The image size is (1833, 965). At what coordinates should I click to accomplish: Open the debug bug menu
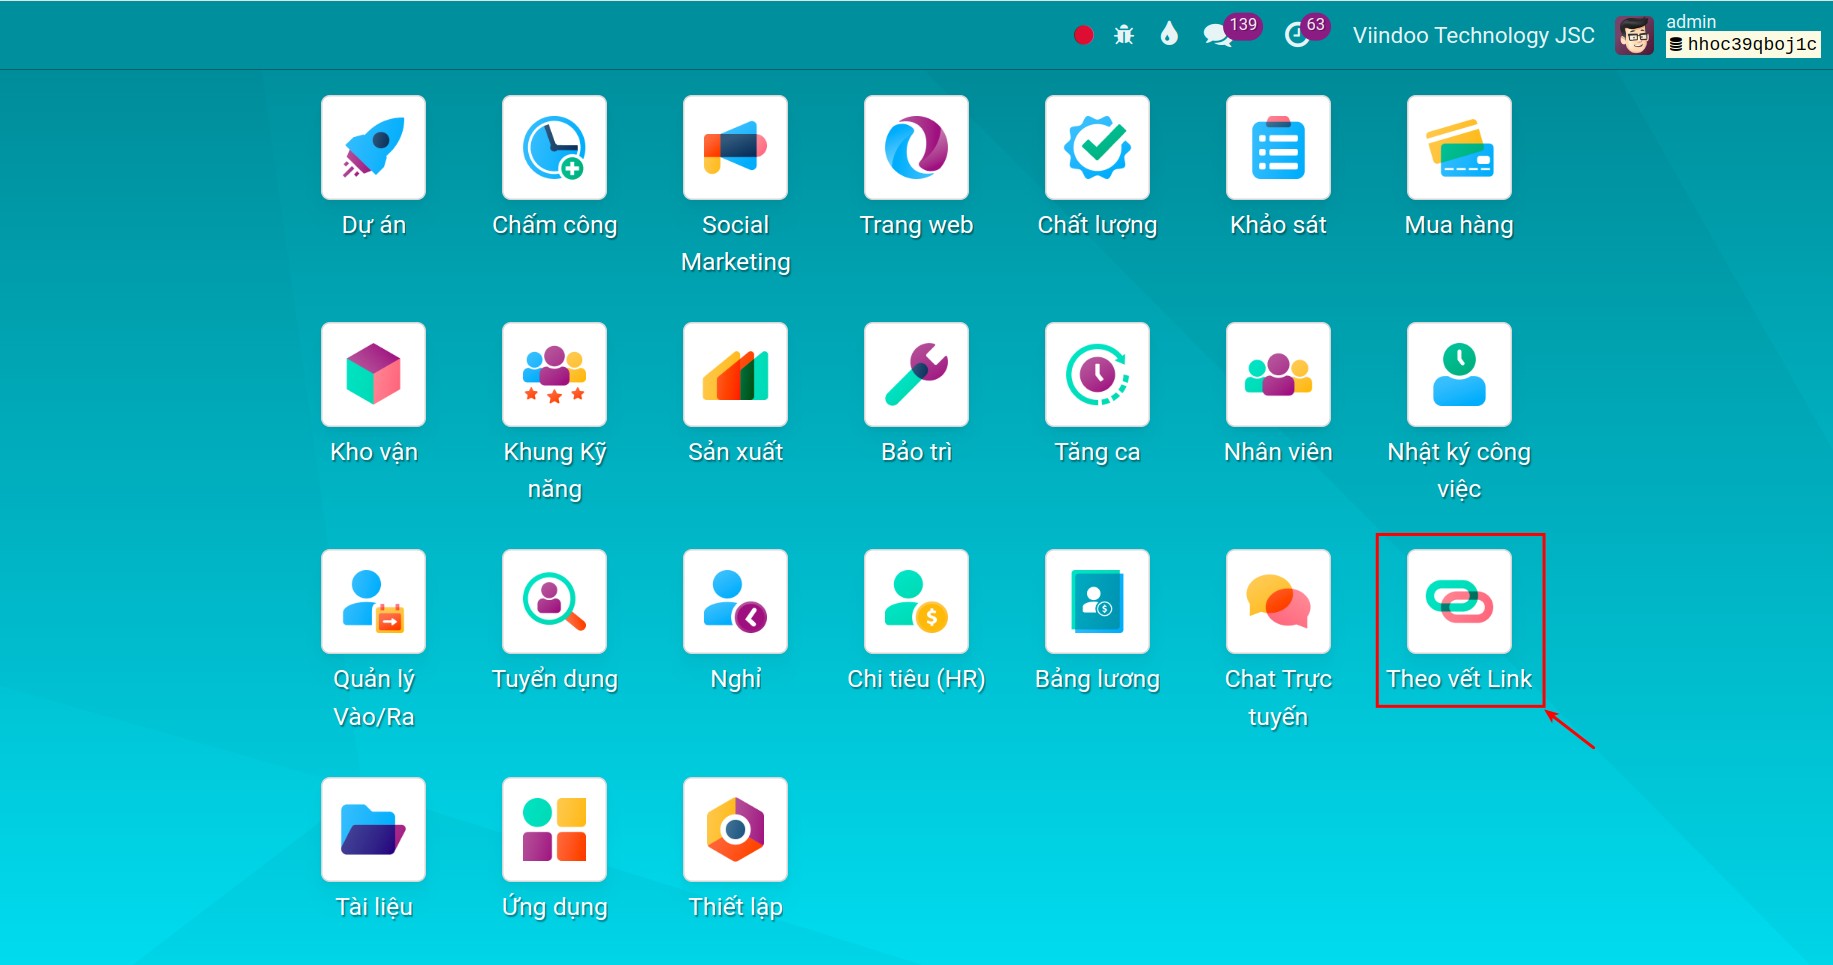(x=1124, y=35)
